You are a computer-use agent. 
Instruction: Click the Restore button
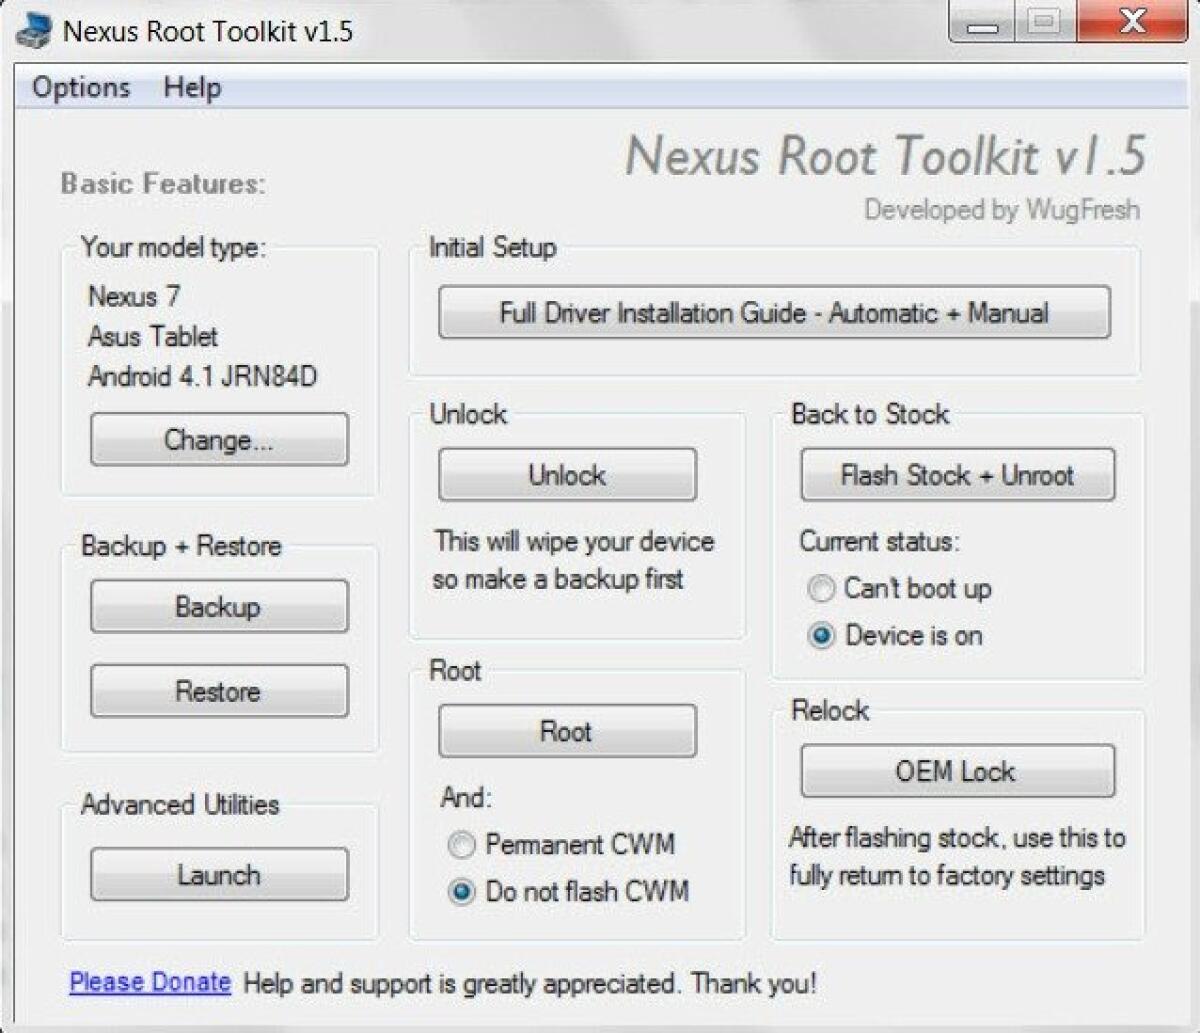[x=218, y=690]
